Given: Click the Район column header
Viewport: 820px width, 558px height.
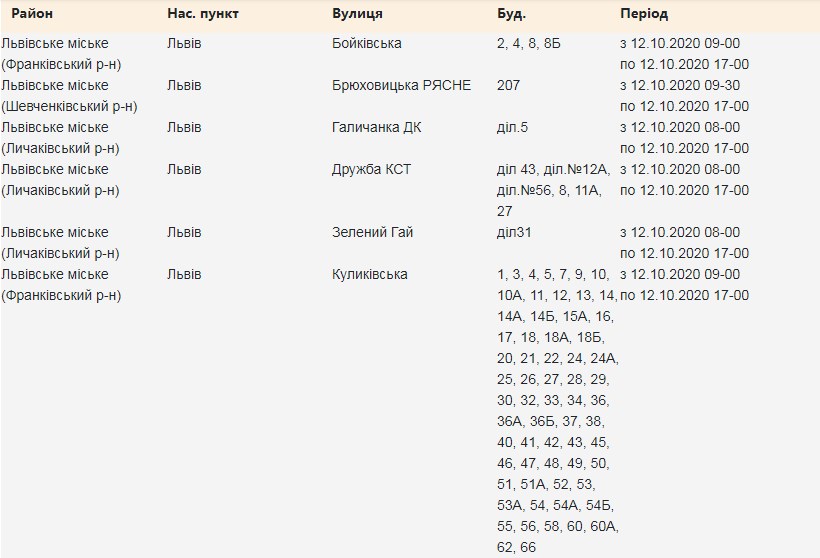Looking at the screenshot, I should point(32,14).
